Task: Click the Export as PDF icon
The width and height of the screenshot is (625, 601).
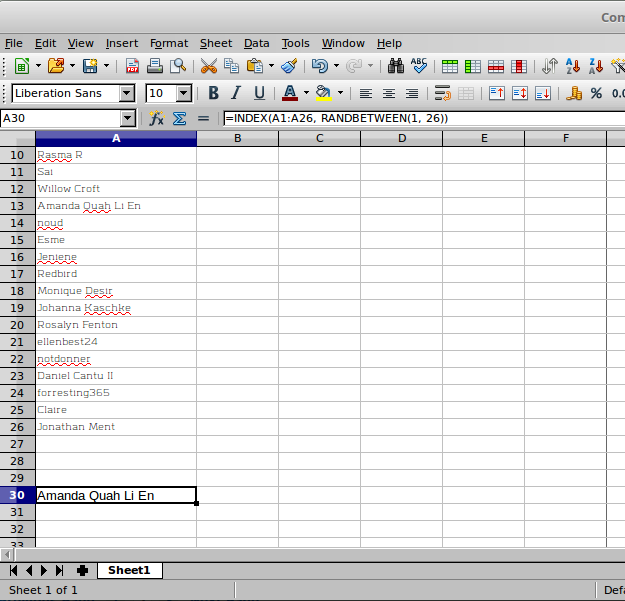Action: 133,67
